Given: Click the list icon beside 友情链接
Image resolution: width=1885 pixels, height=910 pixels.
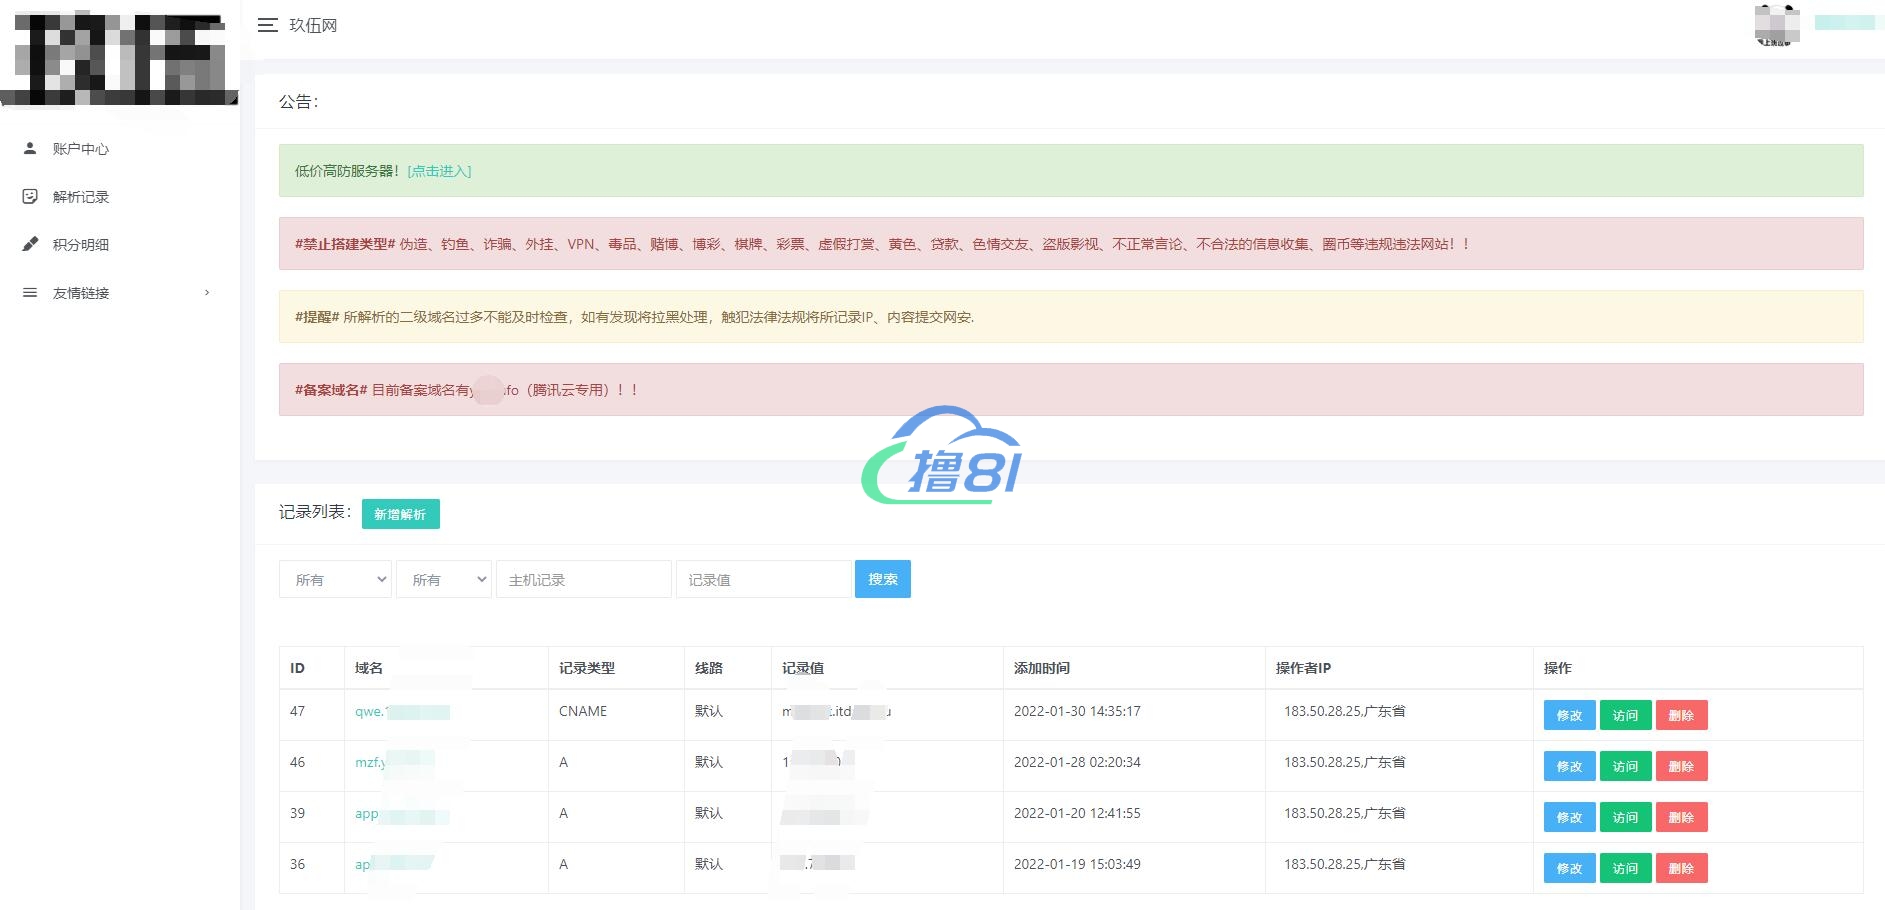Looking at the screenshot, I should [30, 293].
